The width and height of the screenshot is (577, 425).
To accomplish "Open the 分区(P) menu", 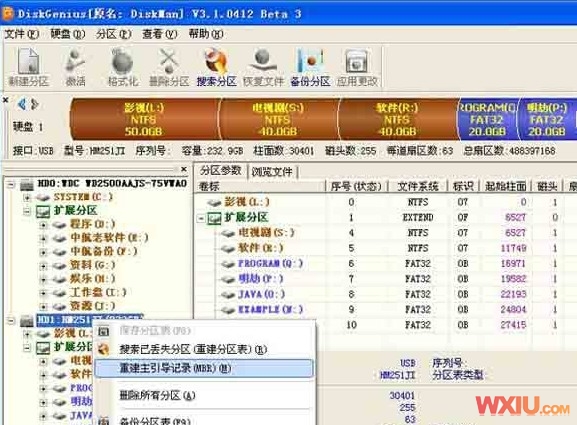I will pyautogui.click(x=114, y=34).
